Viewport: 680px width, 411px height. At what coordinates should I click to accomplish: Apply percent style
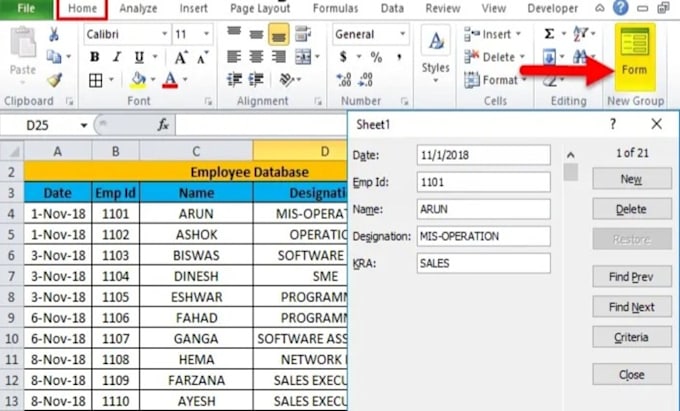376,57
